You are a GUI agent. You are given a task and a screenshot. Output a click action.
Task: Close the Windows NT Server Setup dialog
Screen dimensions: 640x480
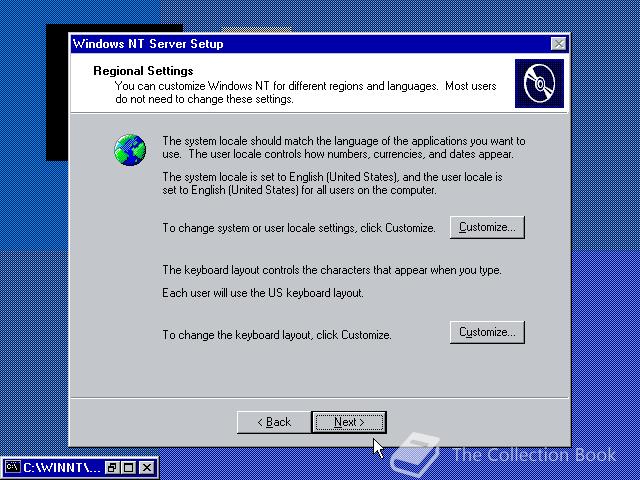tap(558, 44)
